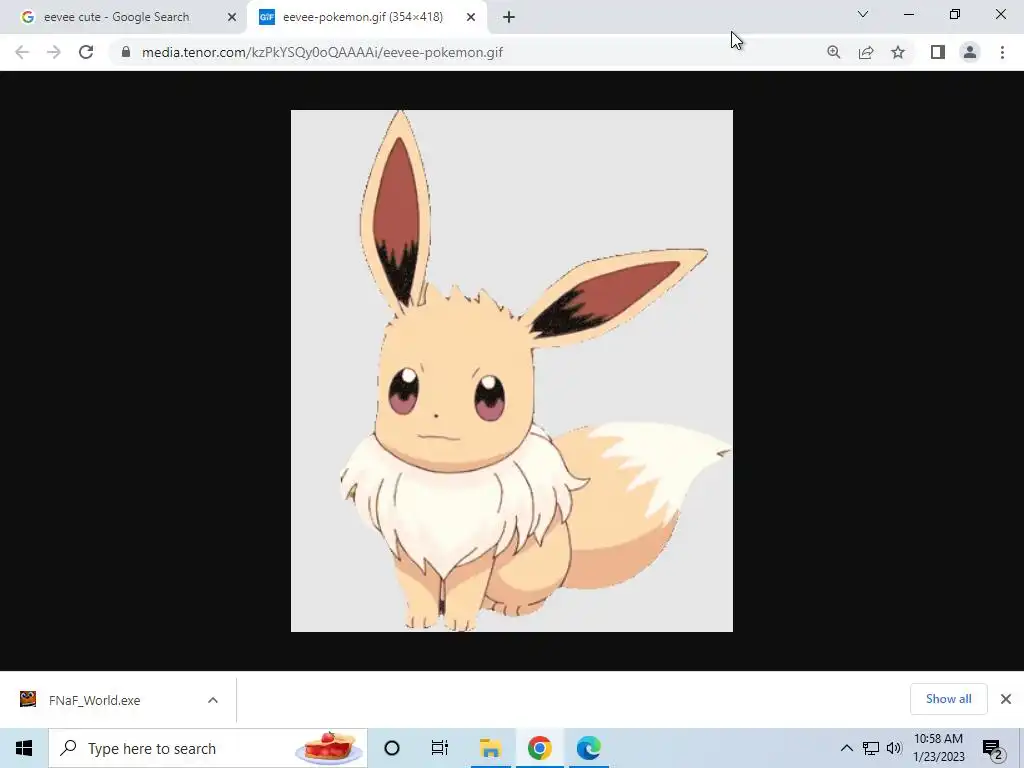Viewport: 1024px width, 768px height.
Task: Go forward using browser arrow
Action: pyautogui.click(x=54, y=52)
